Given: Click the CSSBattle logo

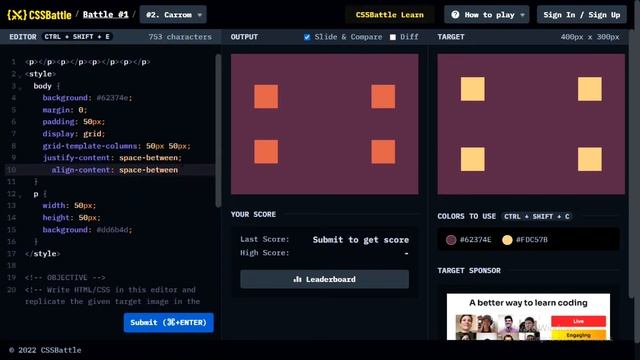Looking at the screenshot, I should [x=39, y=15].
